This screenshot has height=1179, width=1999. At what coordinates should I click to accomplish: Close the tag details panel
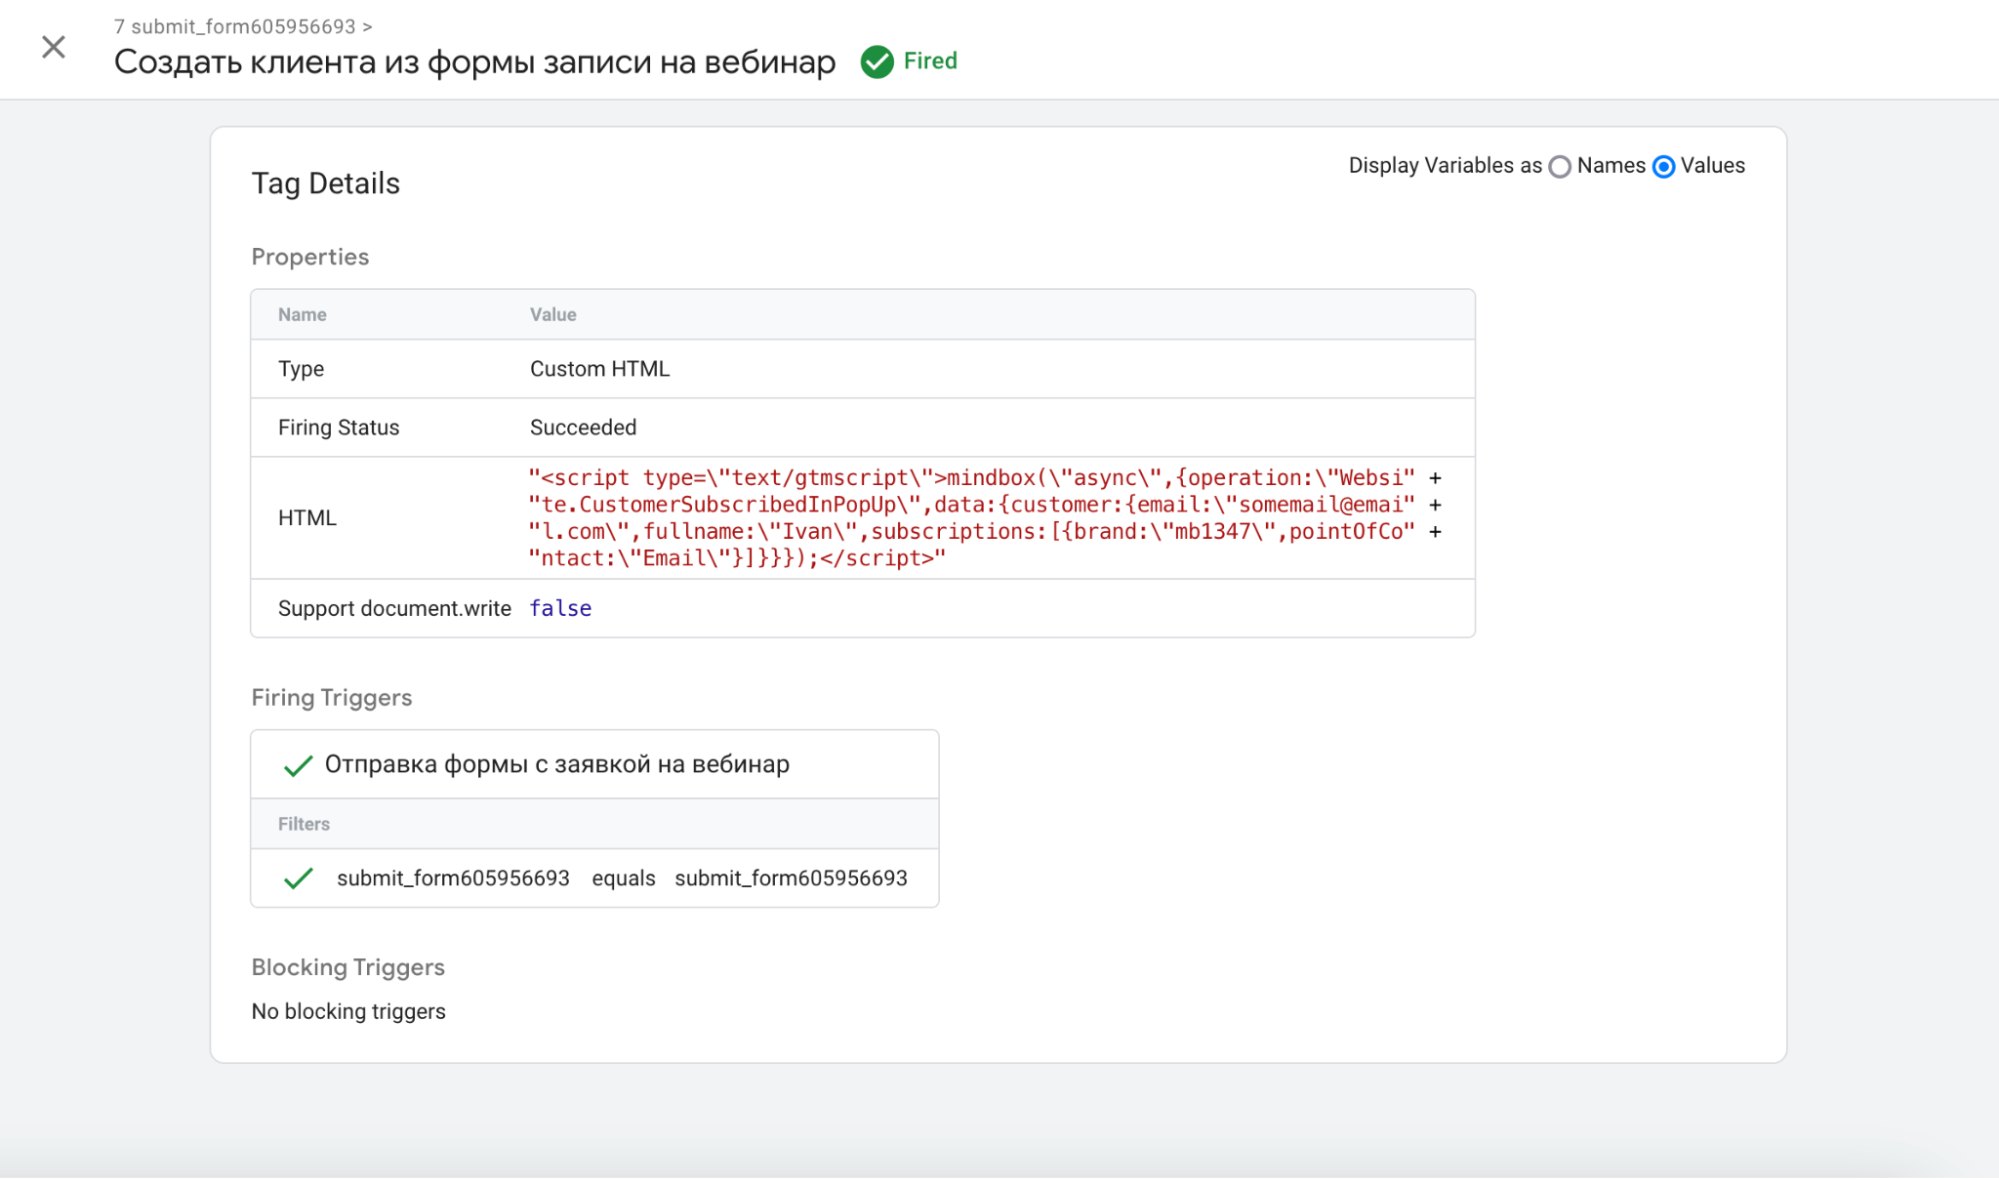(x=53, y=47)
